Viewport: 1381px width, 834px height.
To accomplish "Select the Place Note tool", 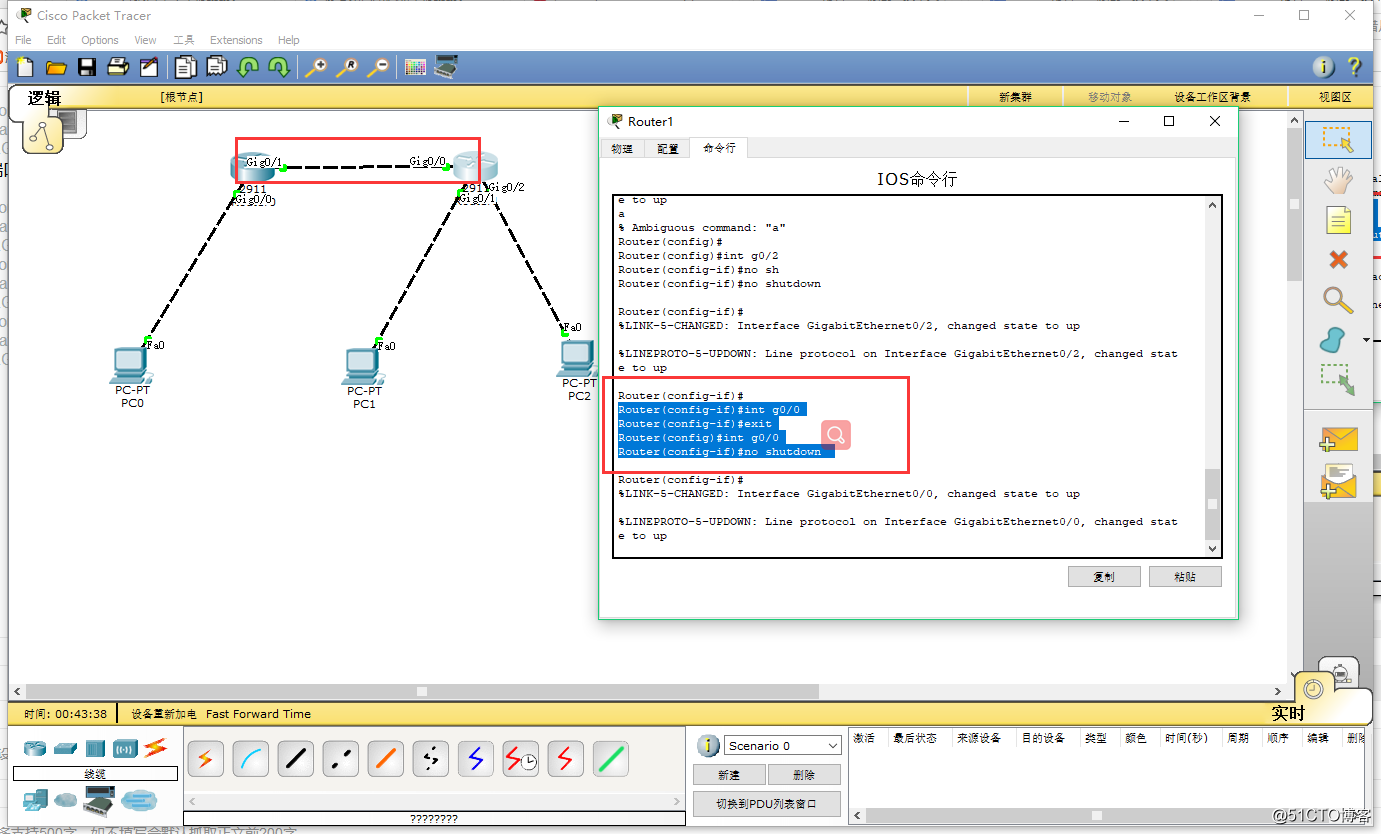I will coord(1338,220).
